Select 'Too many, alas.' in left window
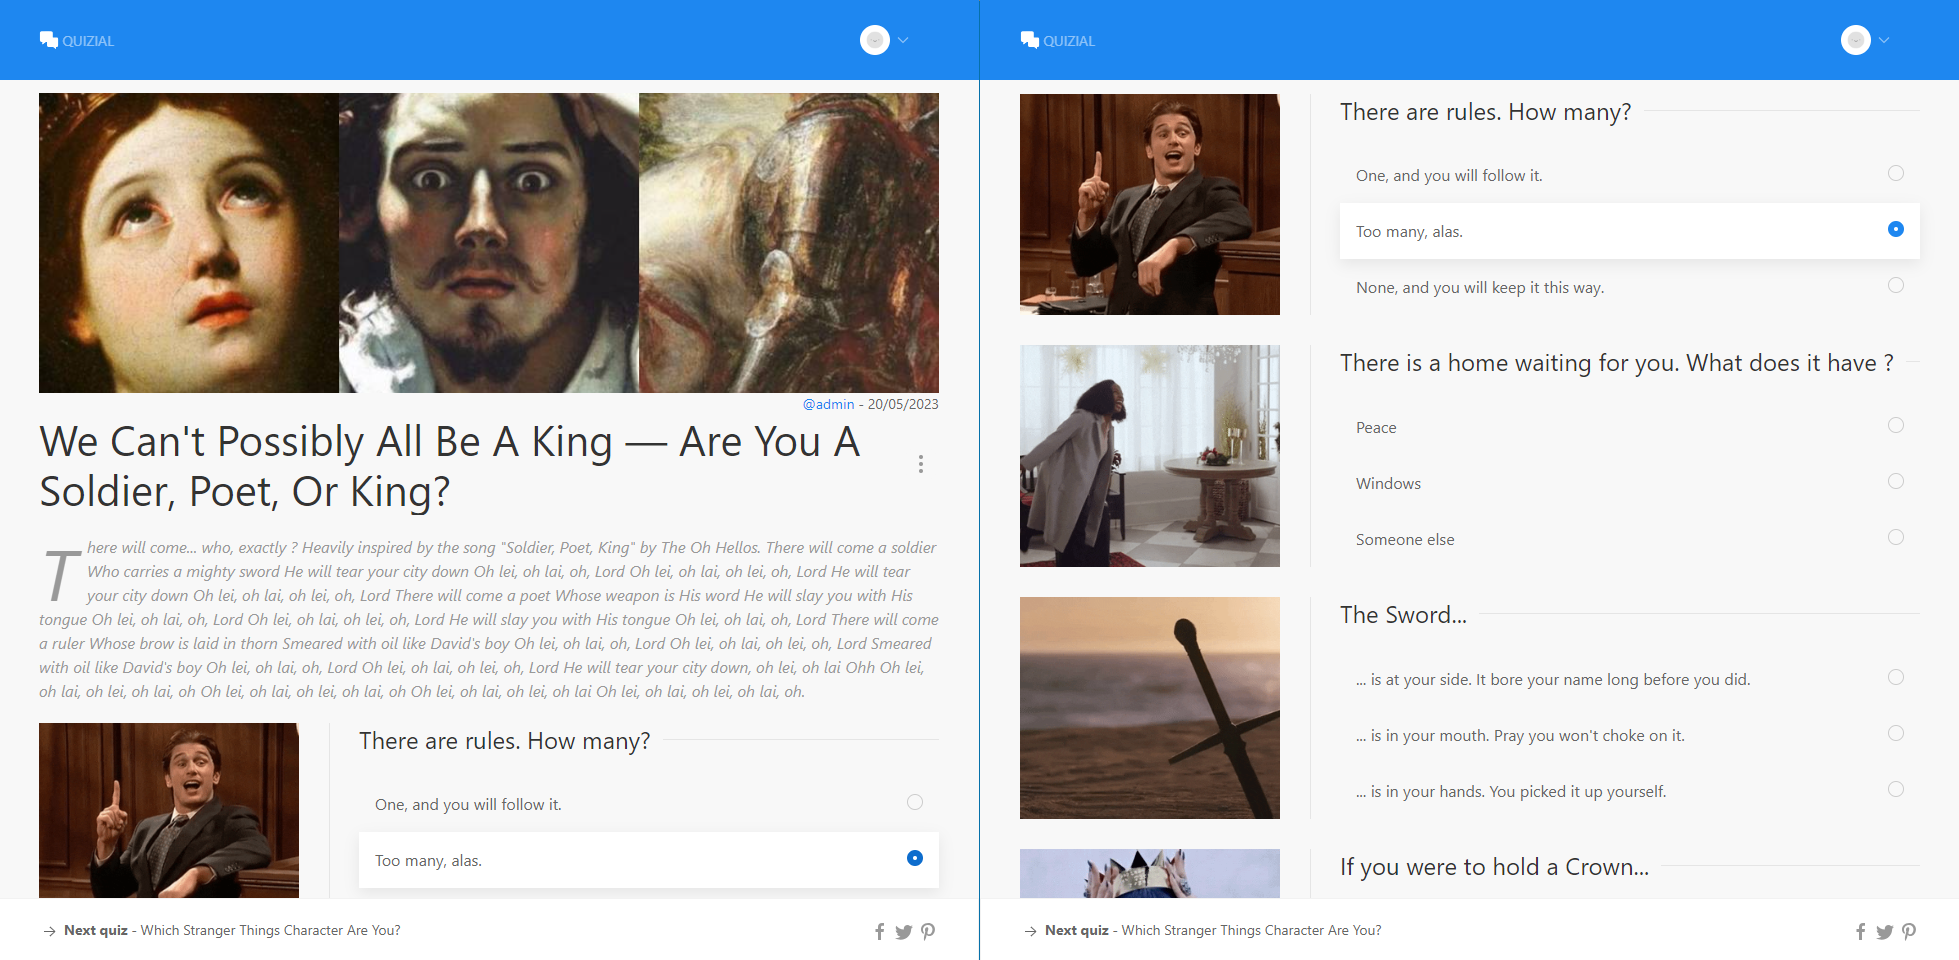 649,860
